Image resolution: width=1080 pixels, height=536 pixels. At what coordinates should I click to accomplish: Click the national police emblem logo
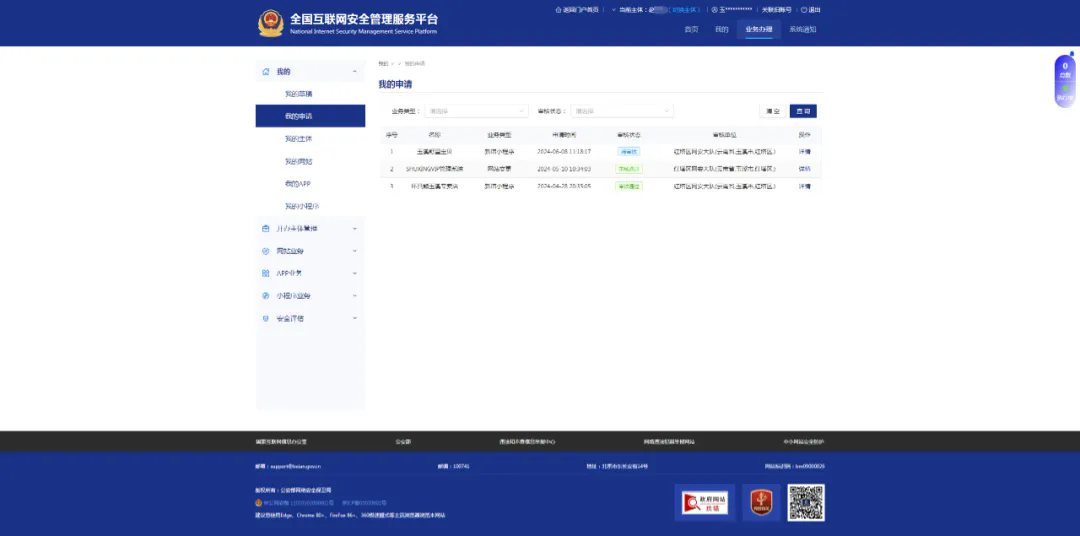click(x=270, y=23)
